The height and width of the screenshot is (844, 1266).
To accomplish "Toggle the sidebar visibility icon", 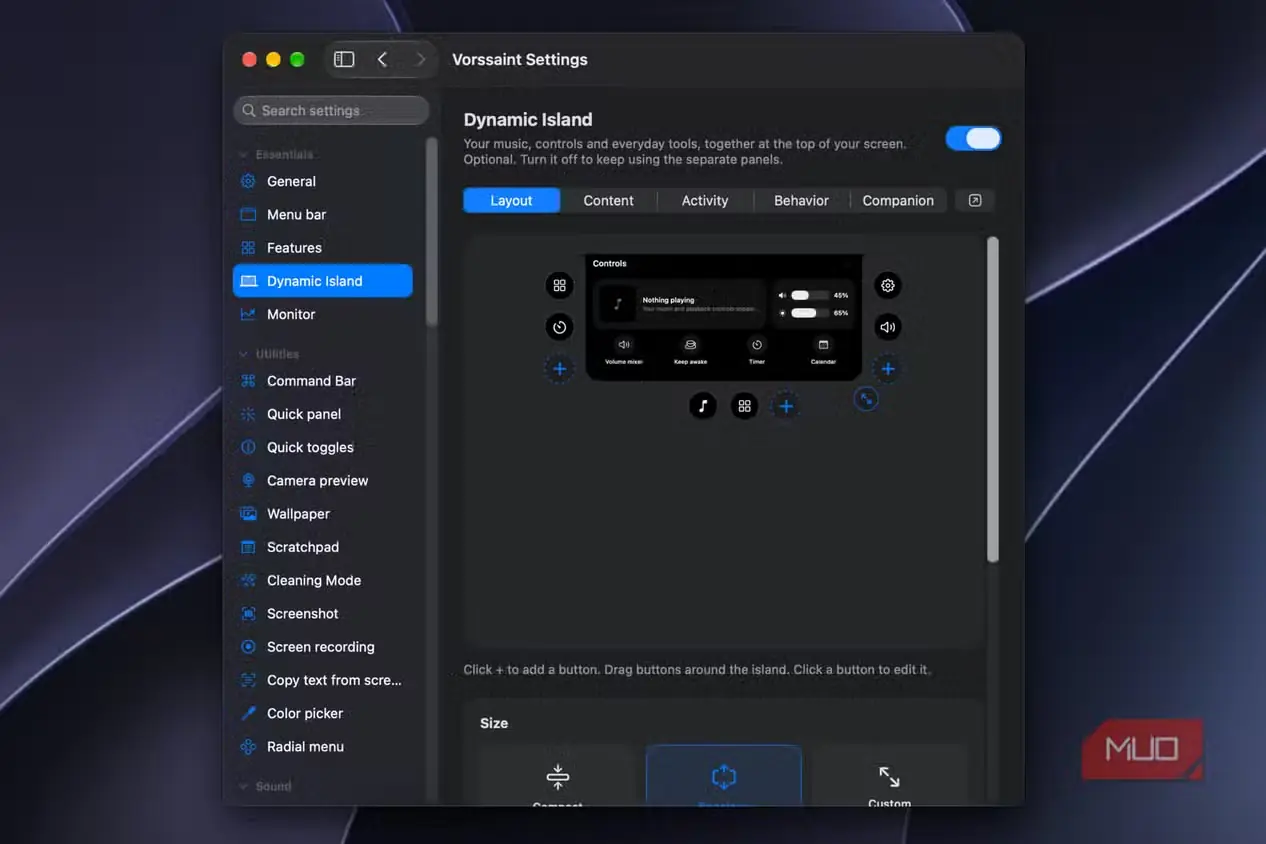I will (x=344, y=60).
